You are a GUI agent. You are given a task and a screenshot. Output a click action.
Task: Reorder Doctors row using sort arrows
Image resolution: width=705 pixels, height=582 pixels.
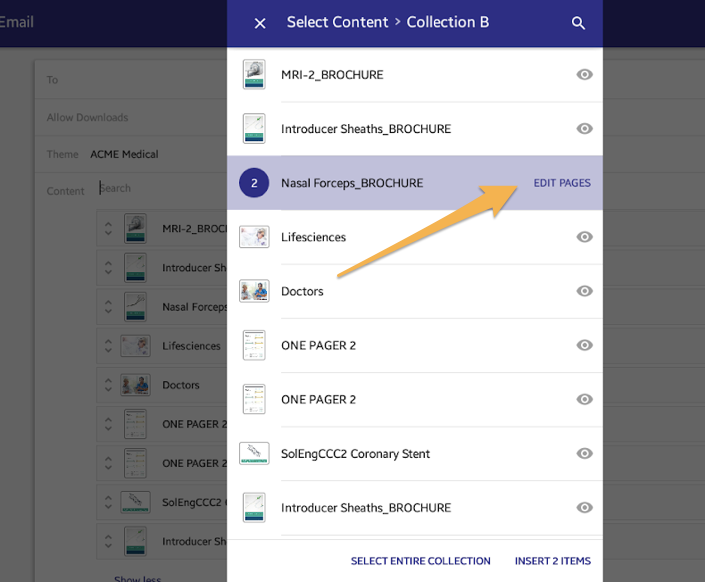tap(108, 385)
